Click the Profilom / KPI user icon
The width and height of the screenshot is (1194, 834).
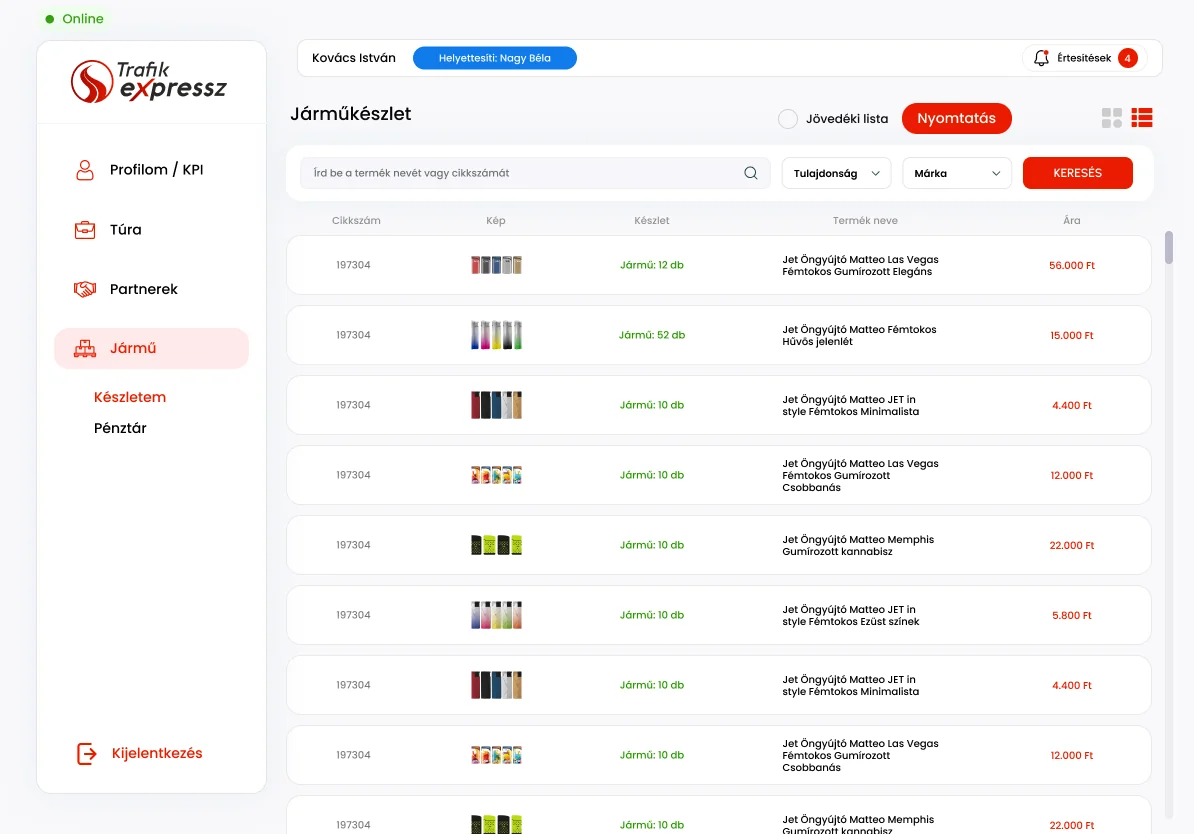(85, 170)
